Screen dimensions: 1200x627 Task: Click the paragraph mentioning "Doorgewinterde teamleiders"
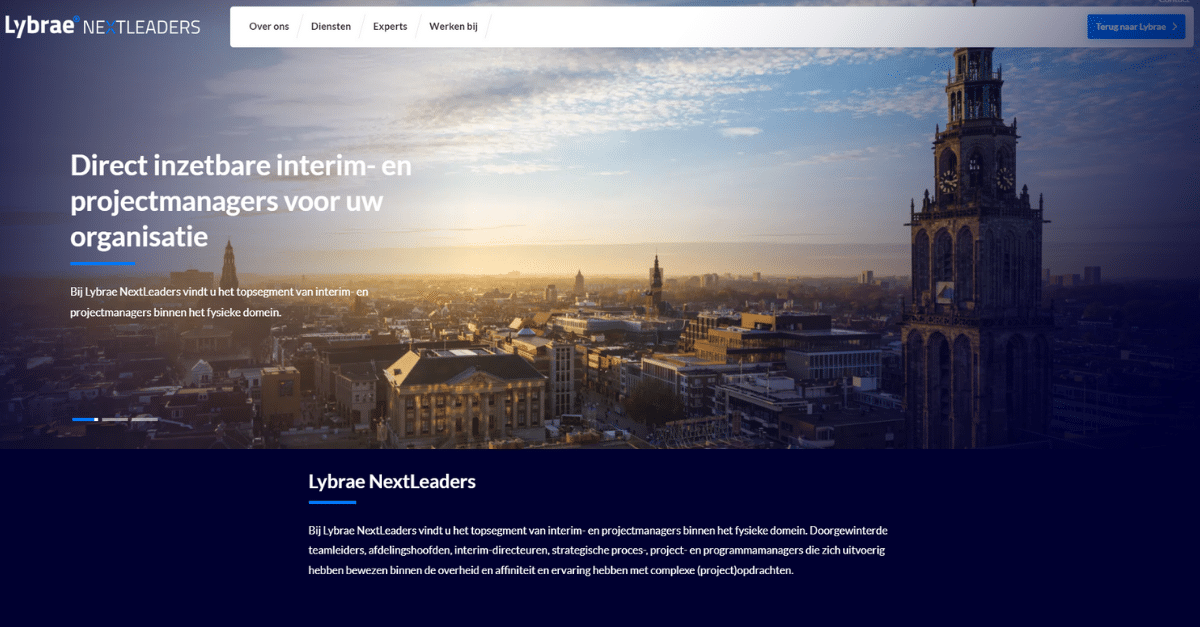[598, 550]
